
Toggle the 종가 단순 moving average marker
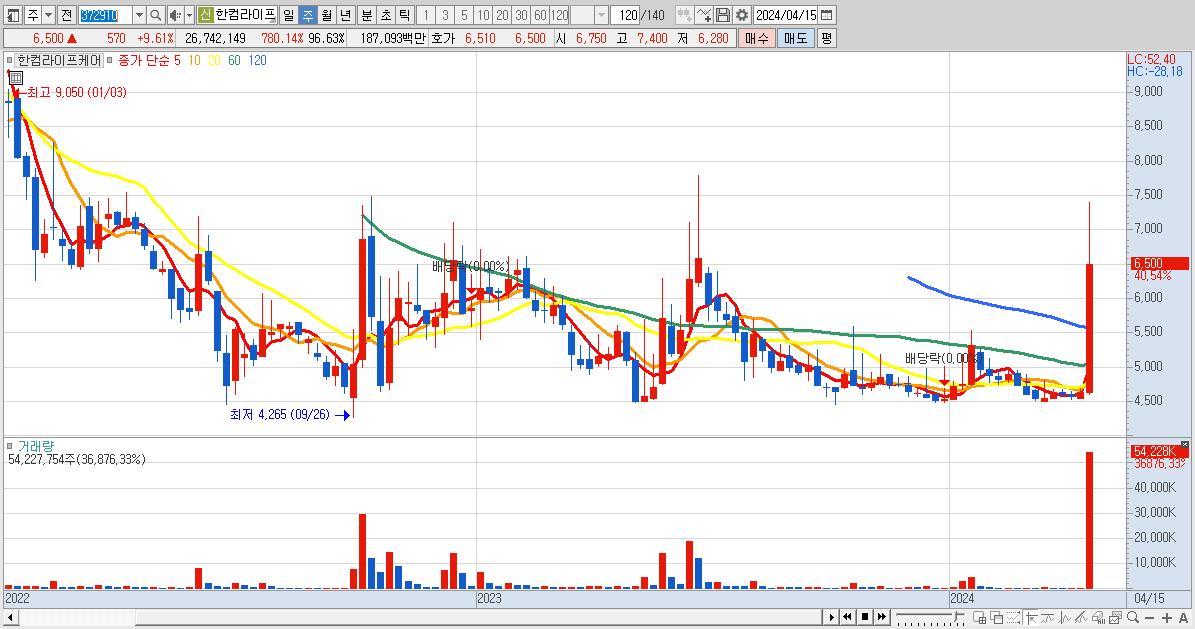(110, 60)
